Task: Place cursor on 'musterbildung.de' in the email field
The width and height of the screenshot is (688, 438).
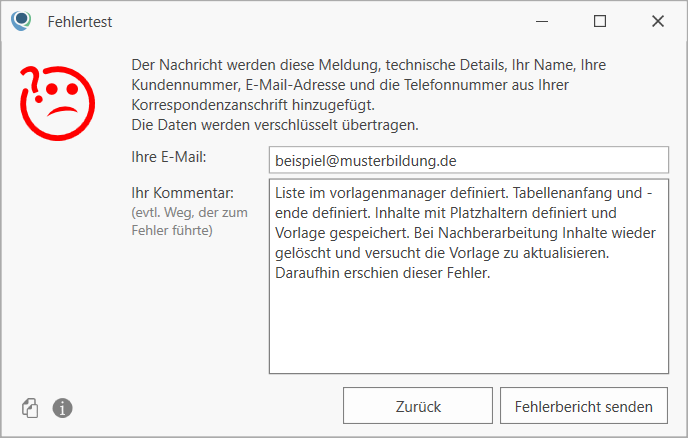Action: 398,161
